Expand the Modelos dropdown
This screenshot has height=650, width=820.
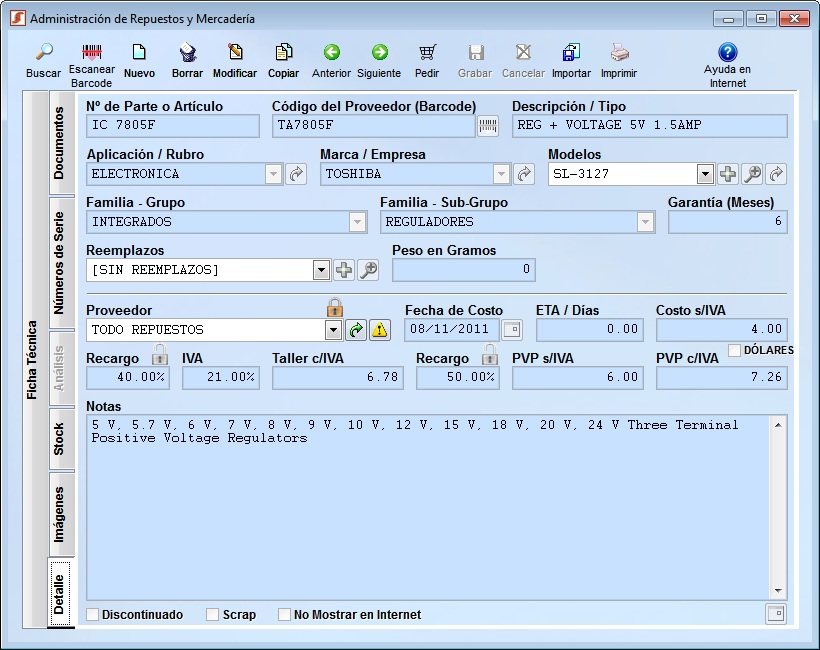tap(705, 174)
